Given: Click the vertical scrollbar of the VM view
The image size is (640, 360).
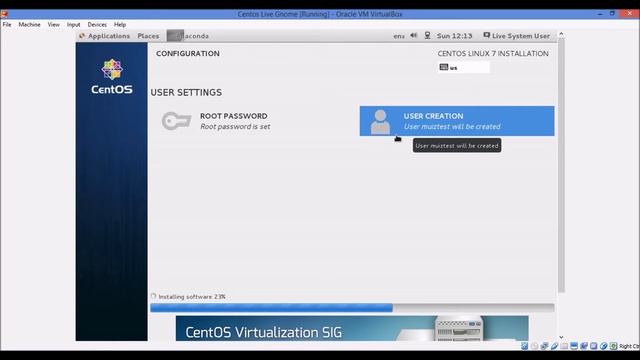Looking at the screenshot, I should (561, 165).
